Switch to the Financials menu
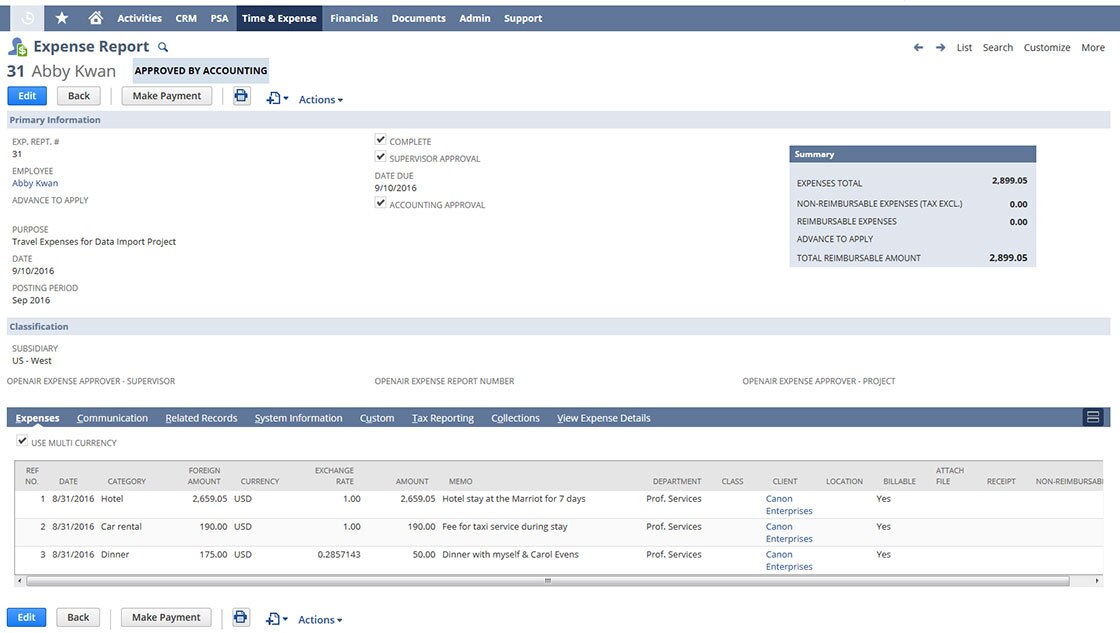The height and width of the screenshot is (633, 1120). (x=353, y=17)
